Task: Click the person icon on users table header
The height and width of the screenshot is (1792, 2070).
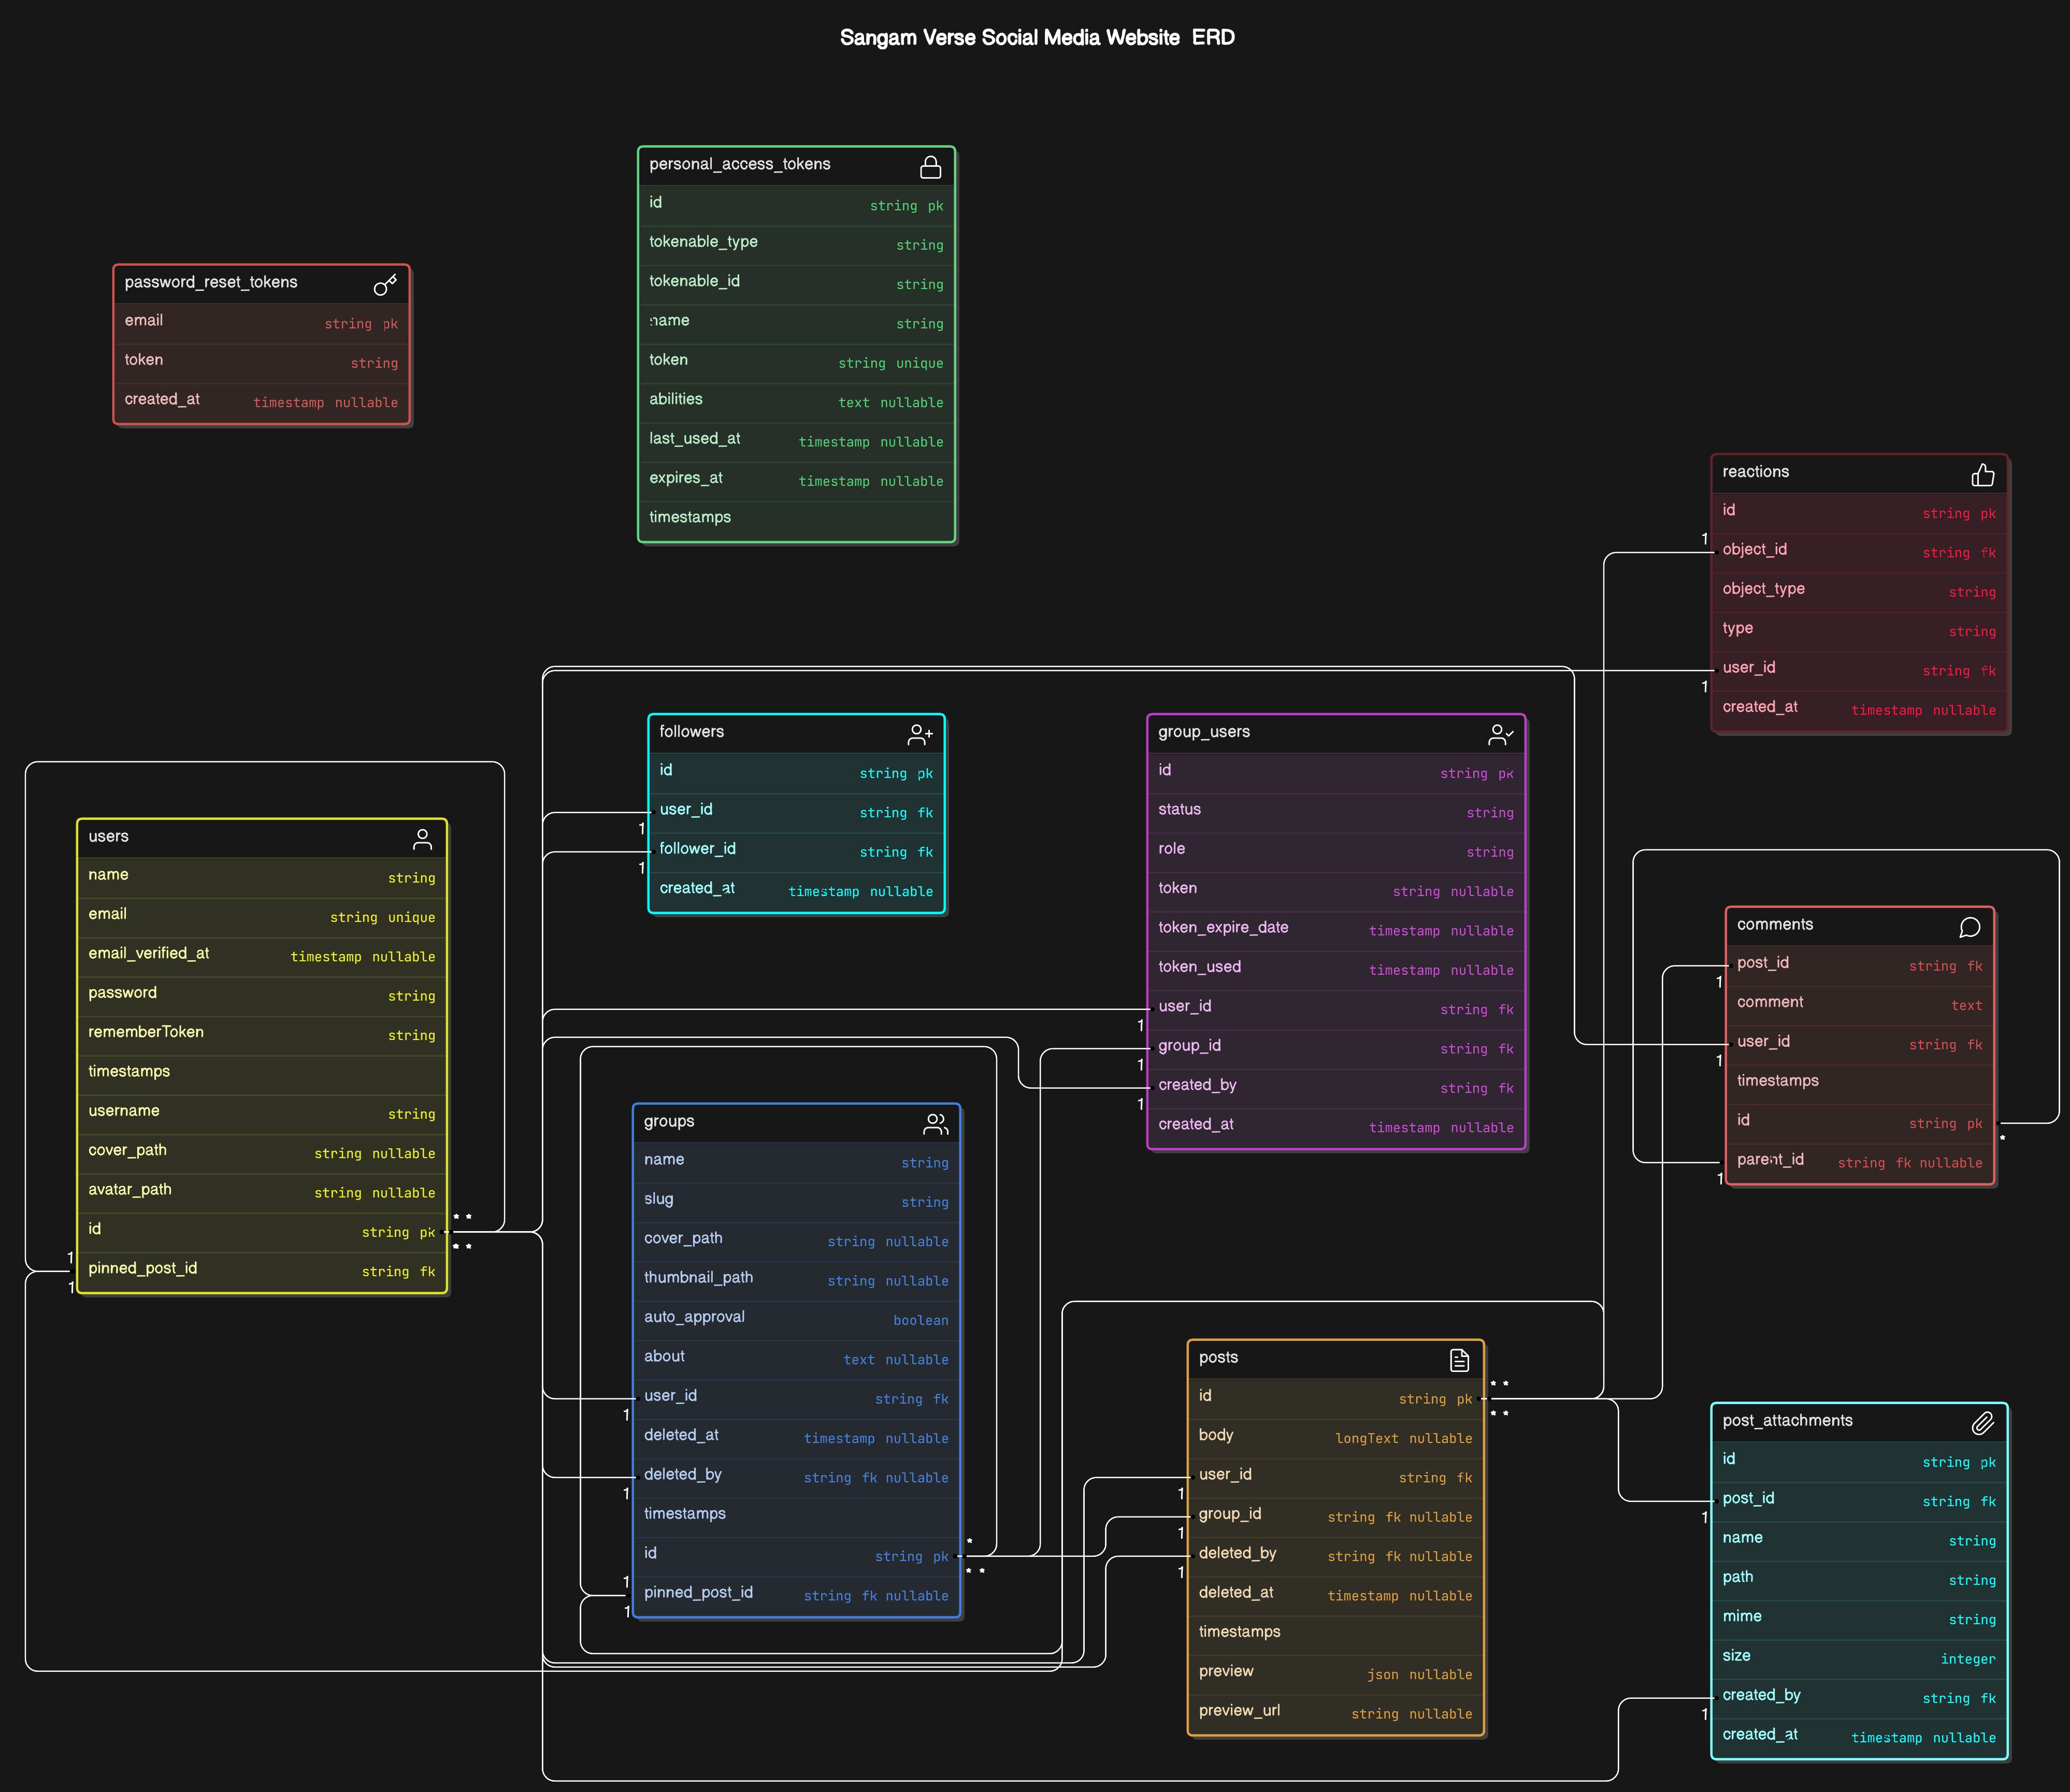Action: tap(423, 839)
